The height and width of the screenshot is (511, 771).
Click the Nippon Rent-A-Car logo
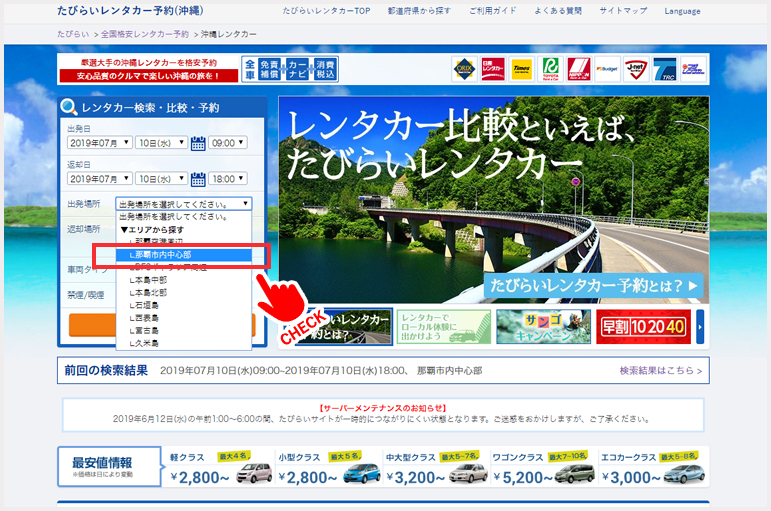[x=579, y=68]
